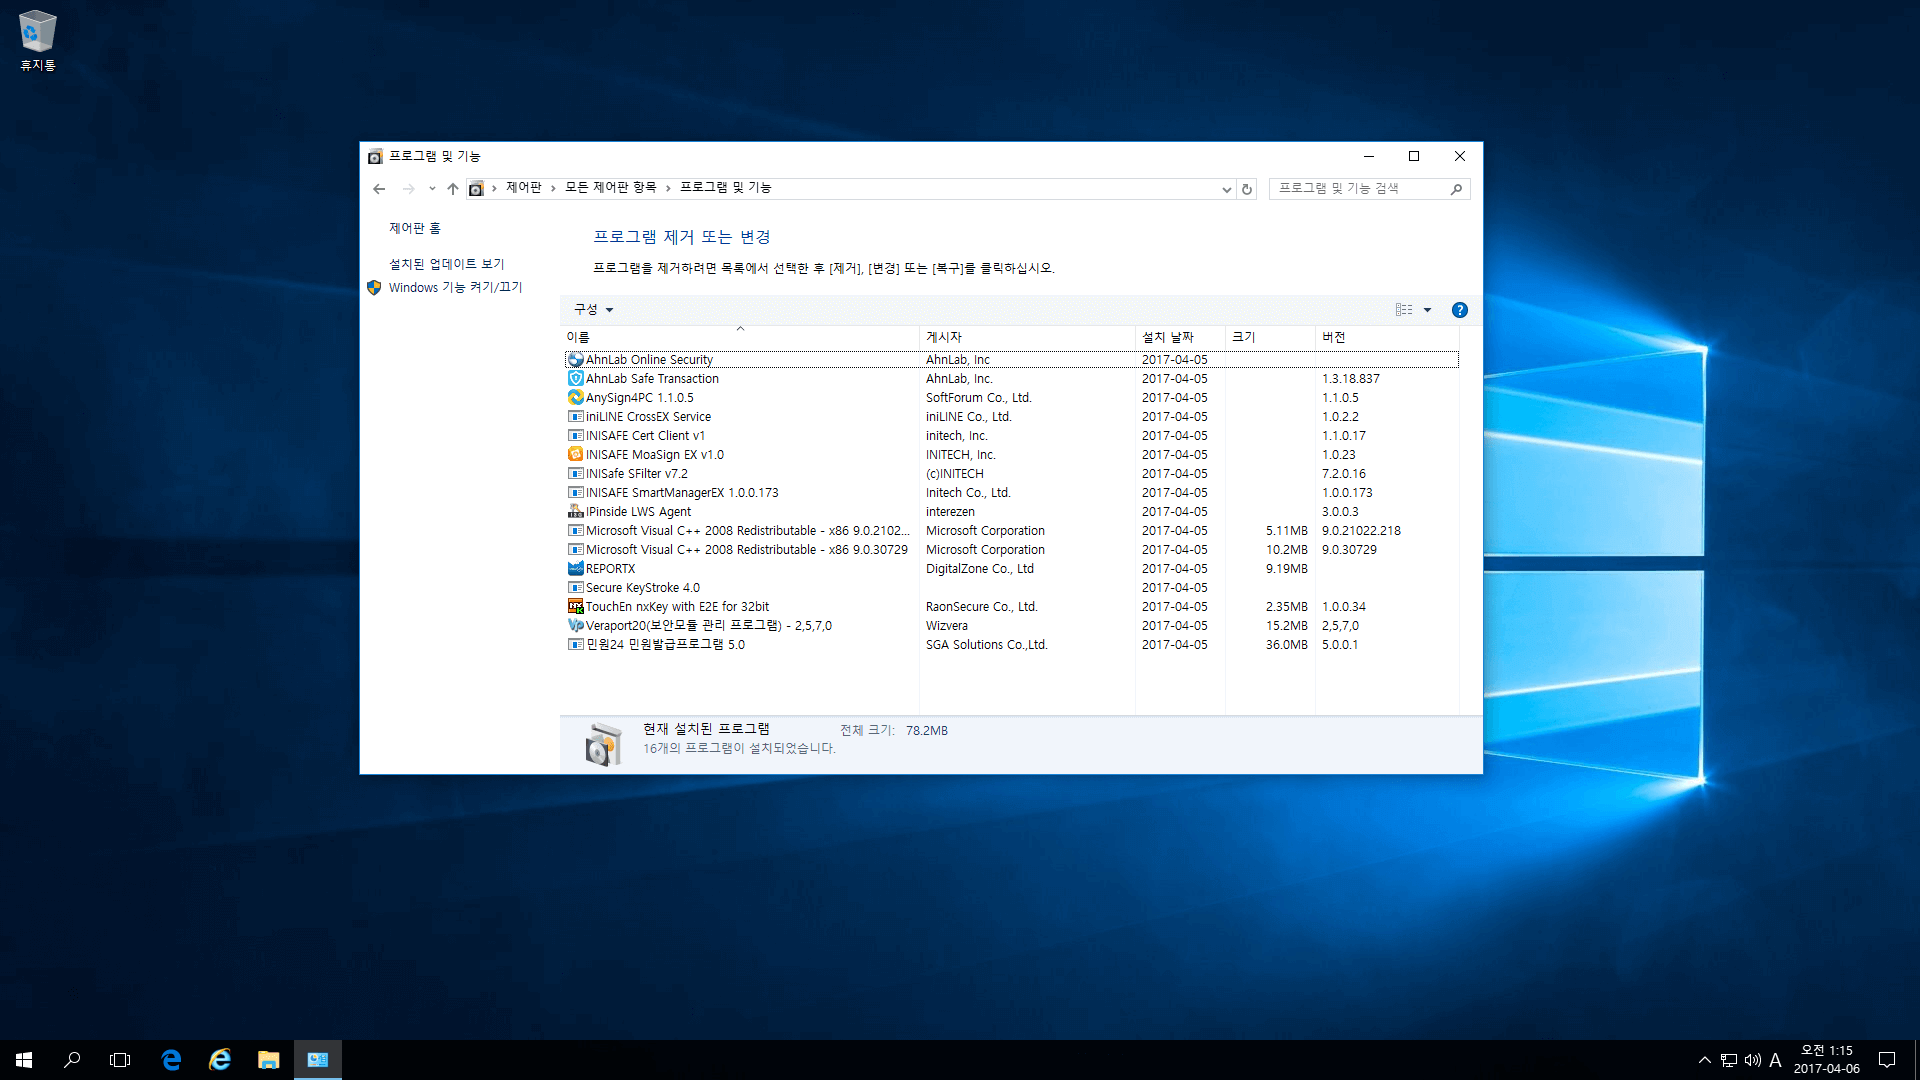Expand the view options dropdown arrow
Image resolution: width=1920 pixels, height=1080 pixels.
point(1427,310)
